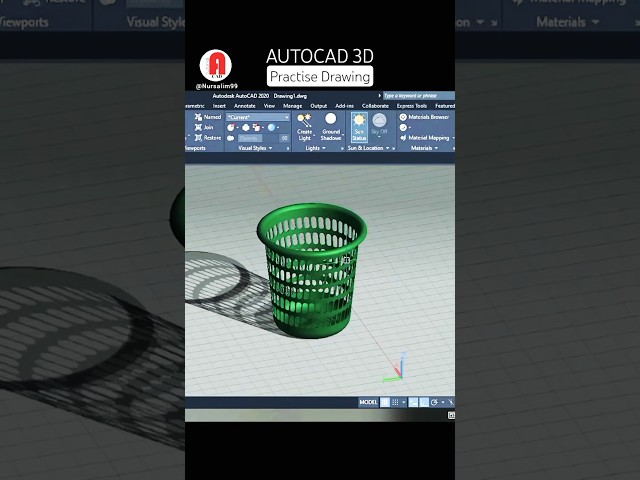Image resolution: width=640 pixels, height=480 pixels.
Task: Open the Materials Browser
Action: click(424, 117)
